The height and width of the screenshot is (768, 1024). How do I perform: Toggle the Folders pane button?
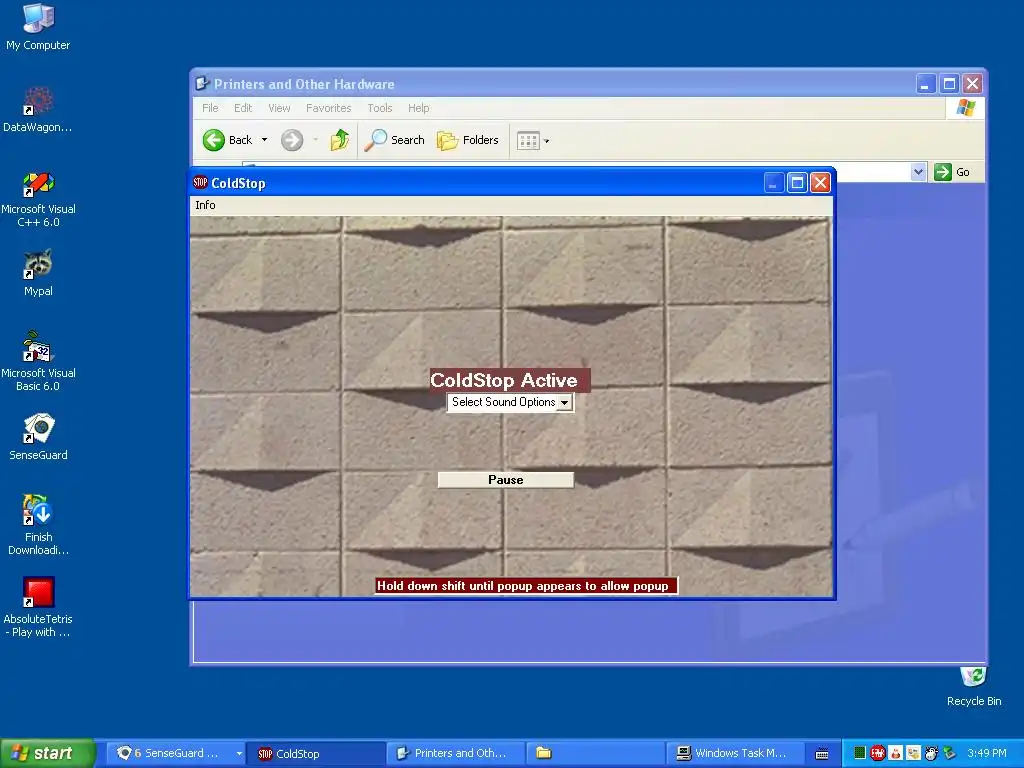468,140
